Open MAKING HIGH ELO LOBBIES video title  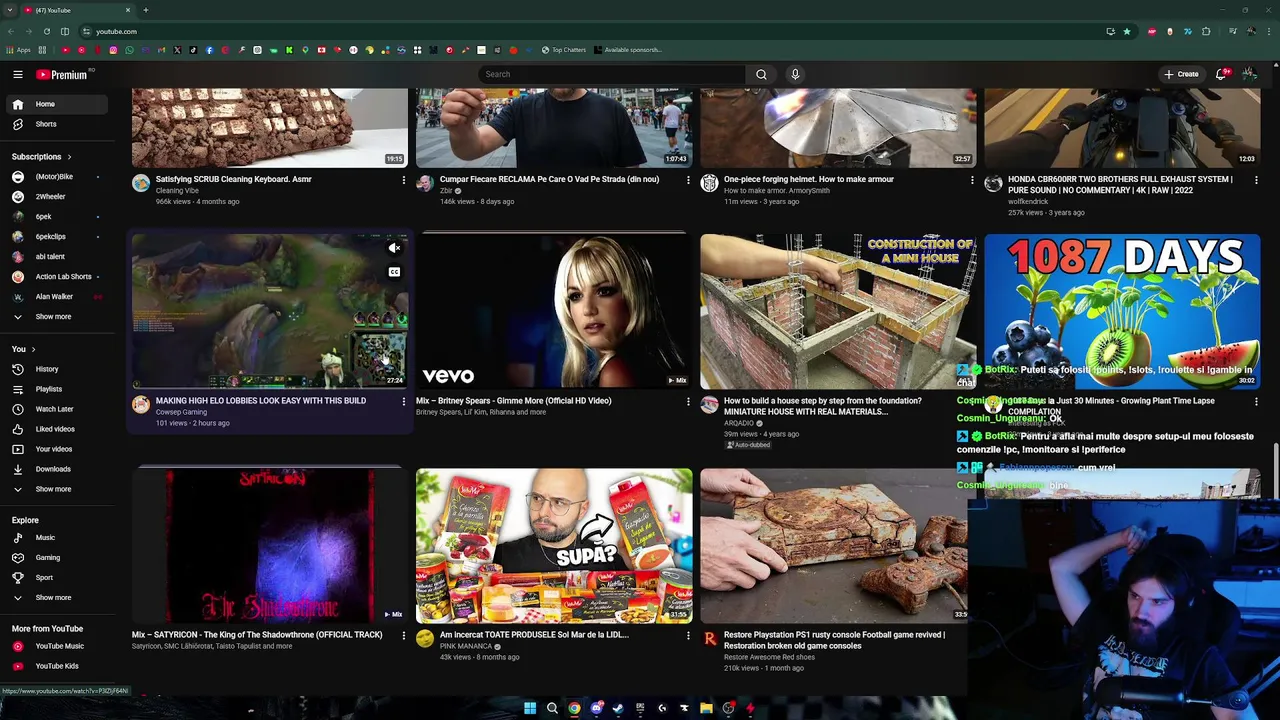coord(261,401)
